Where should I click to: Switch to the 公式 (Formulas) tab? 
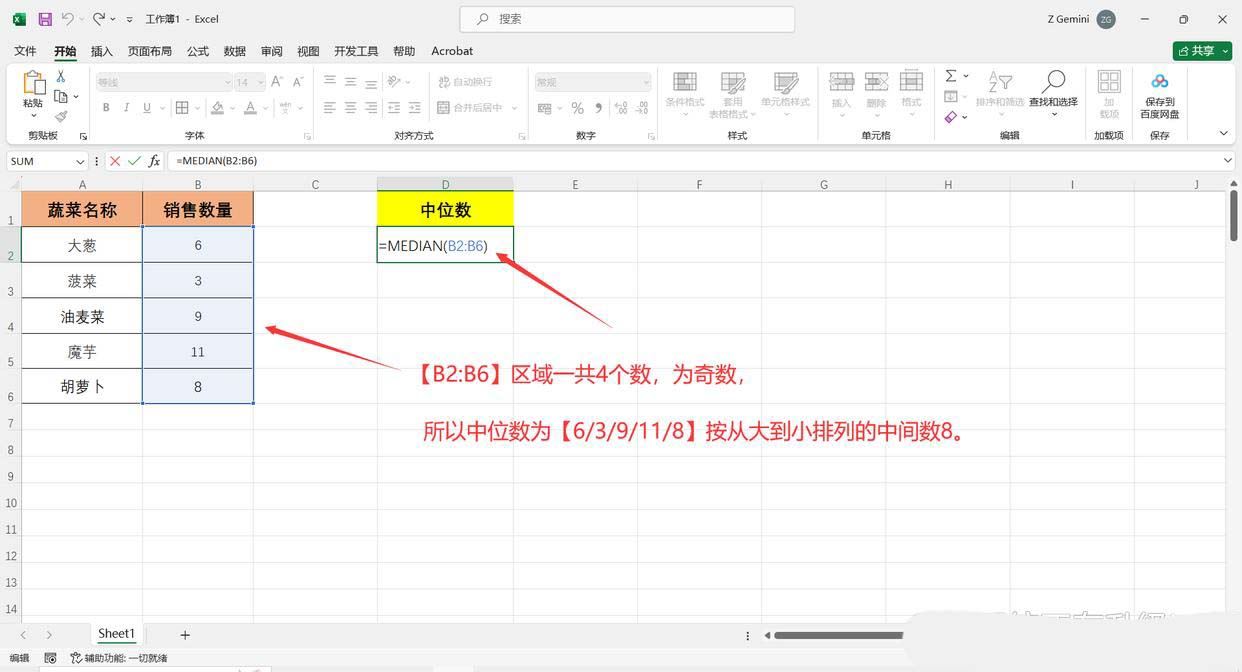(198, 51)
